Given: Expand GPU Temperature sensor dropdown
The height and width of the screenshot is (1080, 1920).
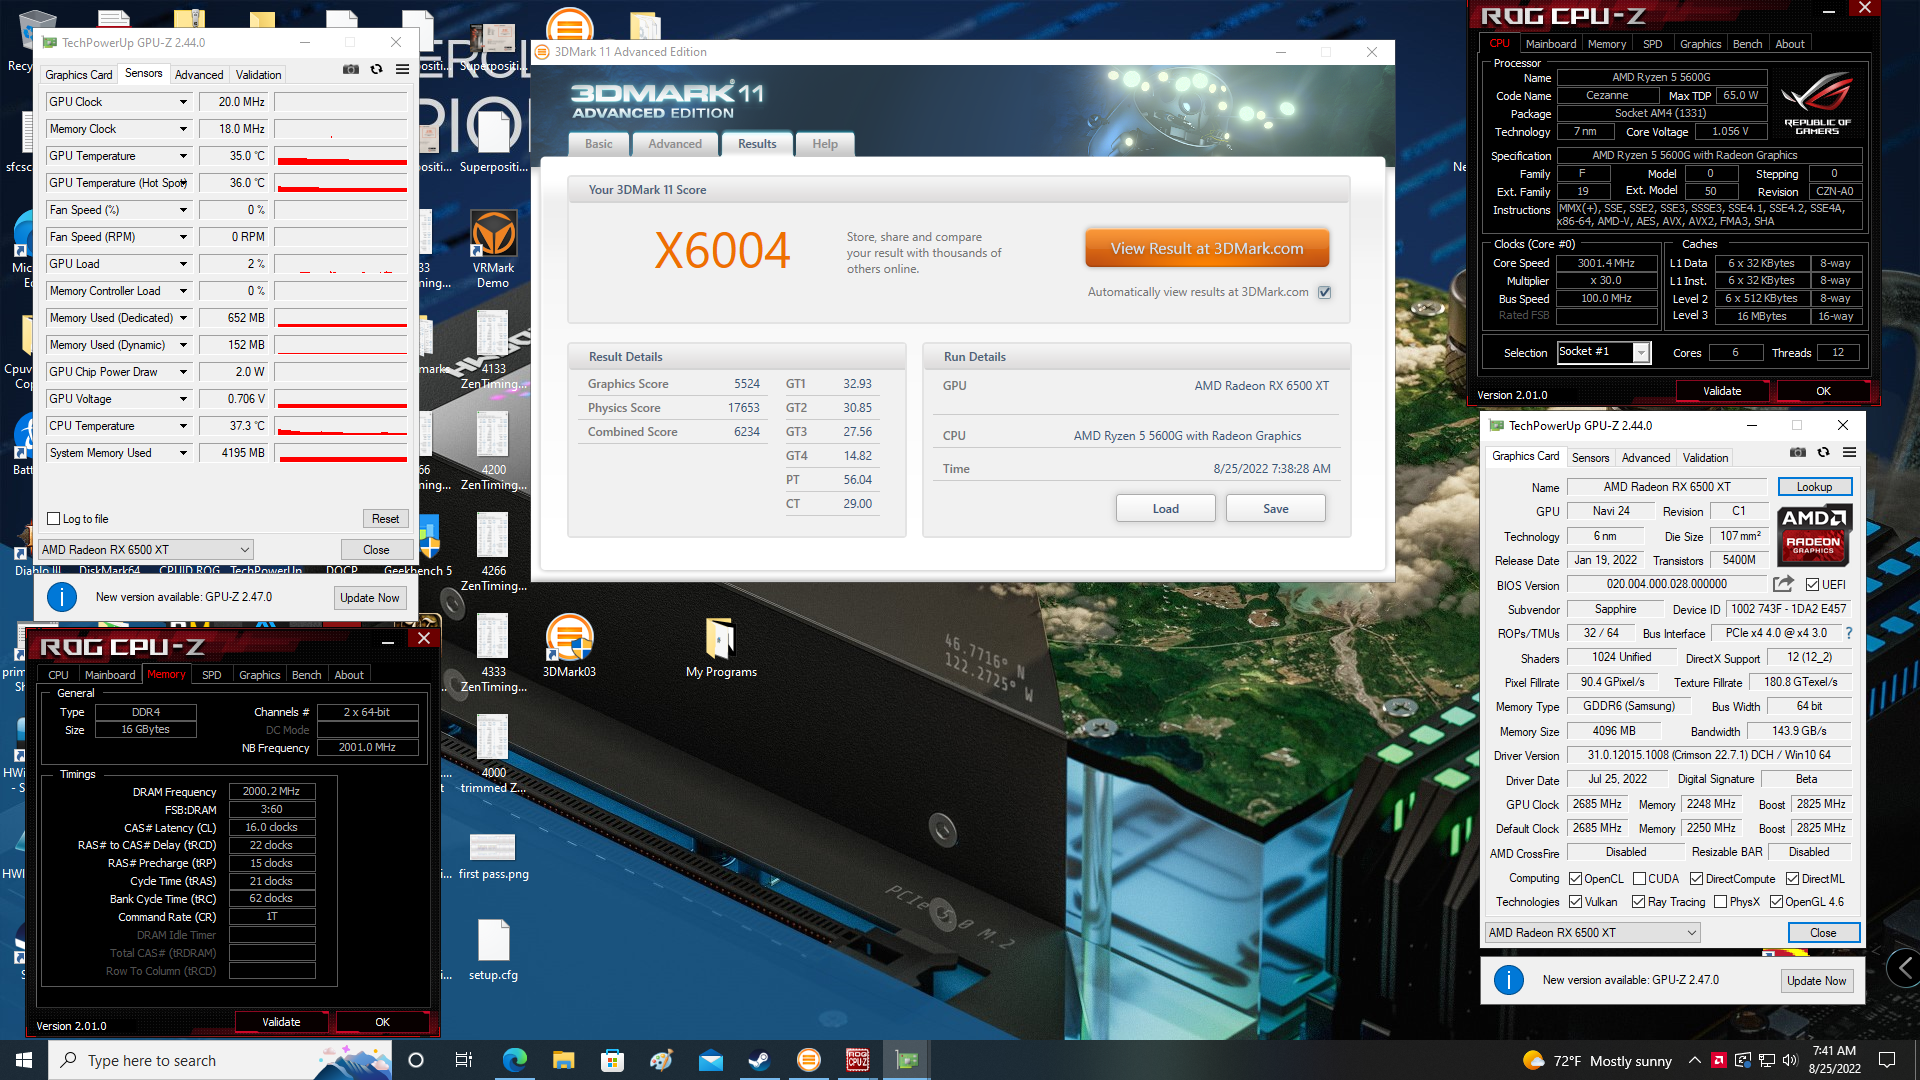Looking at the screenshot, I should (183, 156).
